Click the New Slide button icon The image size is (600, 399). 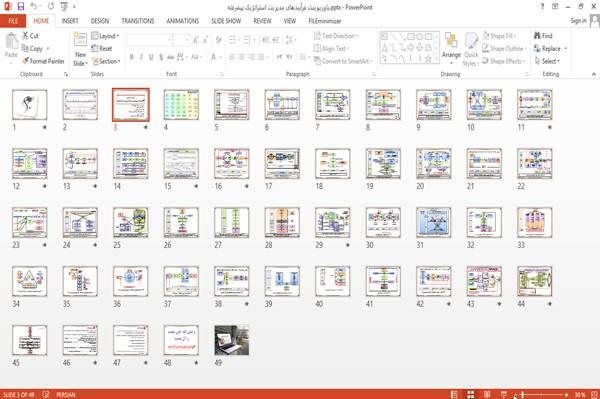(x=80, y=40)
